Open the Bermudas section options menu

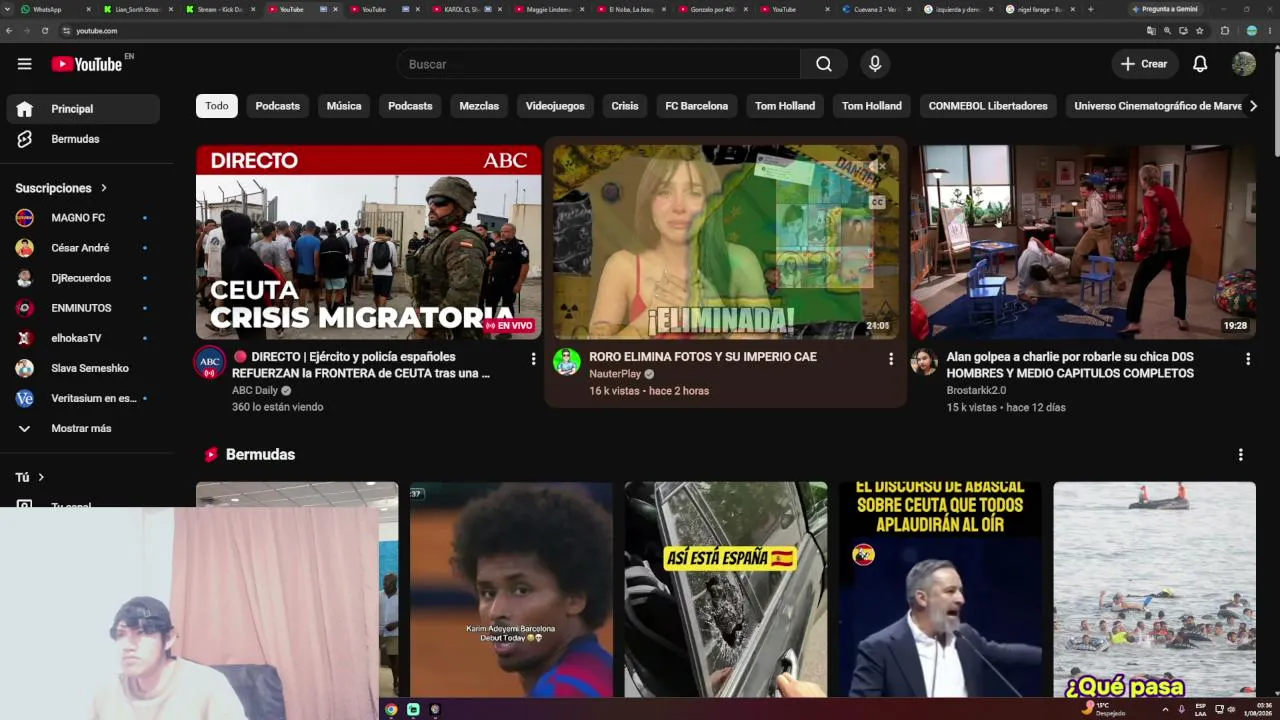click(x=1241, y=455)
